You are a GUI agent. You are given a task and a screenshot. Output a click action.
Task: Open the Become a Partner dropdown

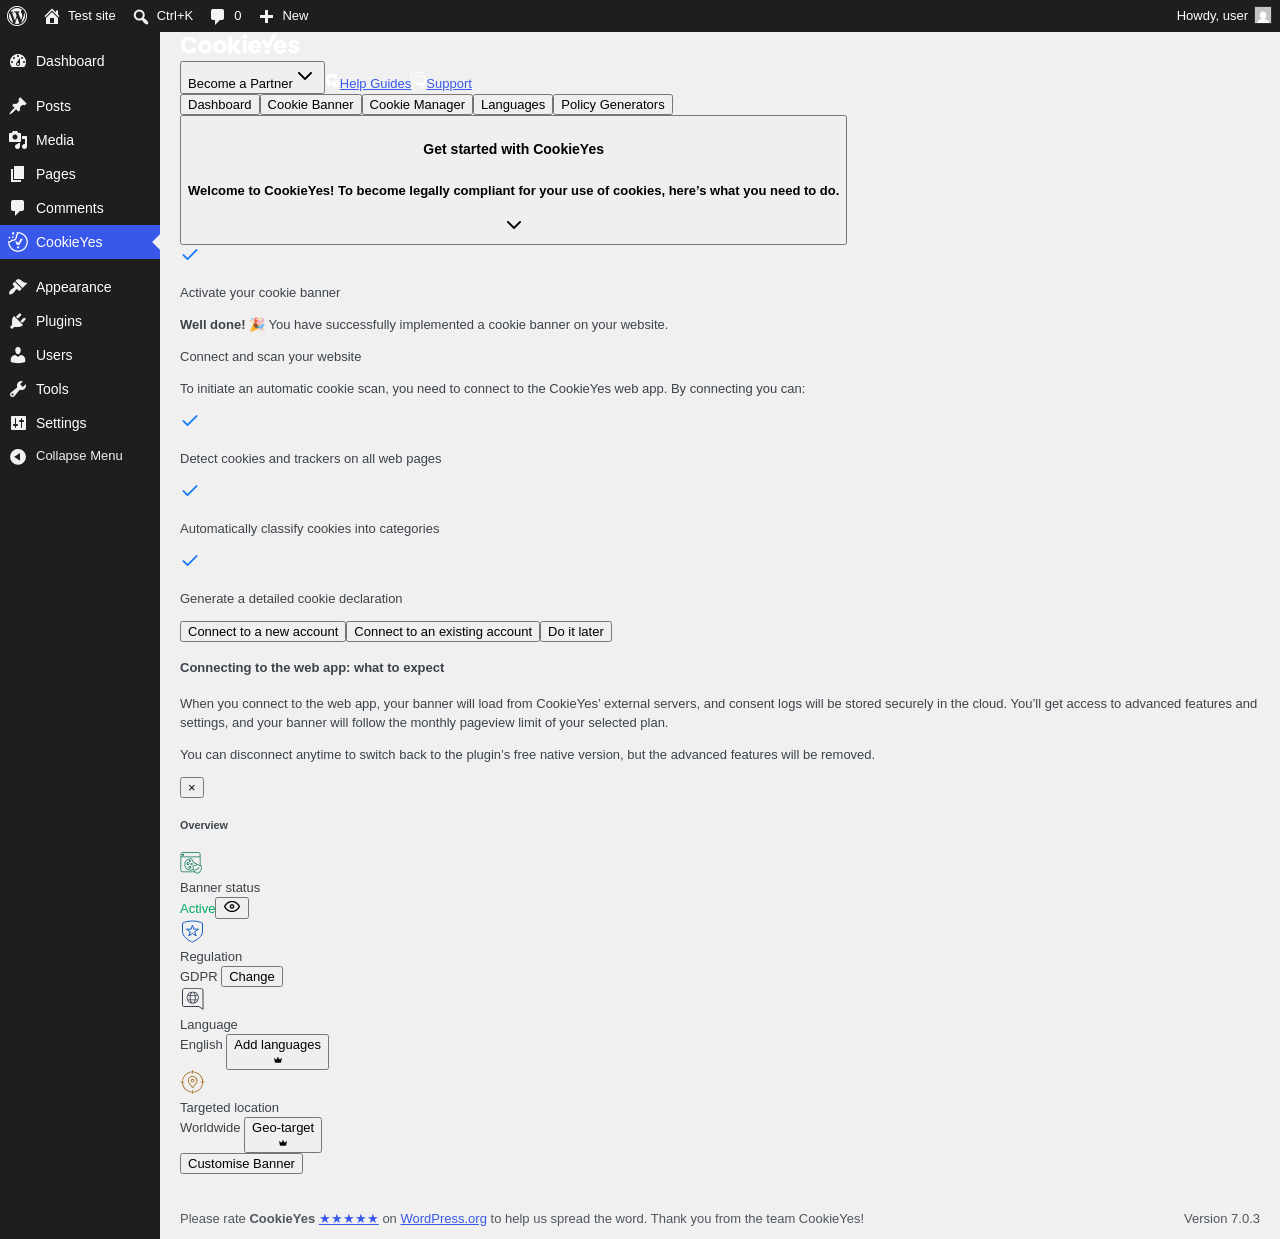point(252,78)
